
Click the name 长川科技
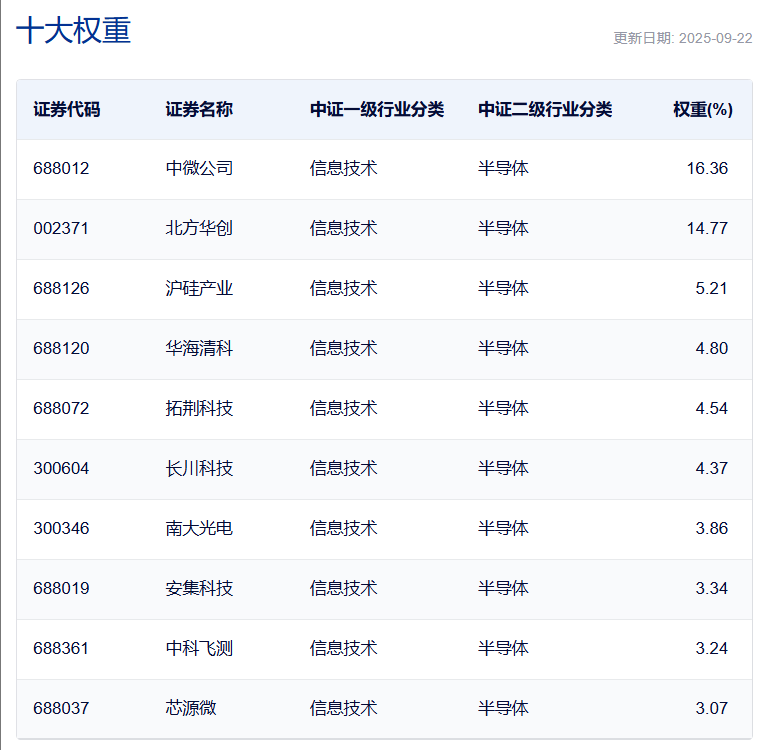(199, 469)
